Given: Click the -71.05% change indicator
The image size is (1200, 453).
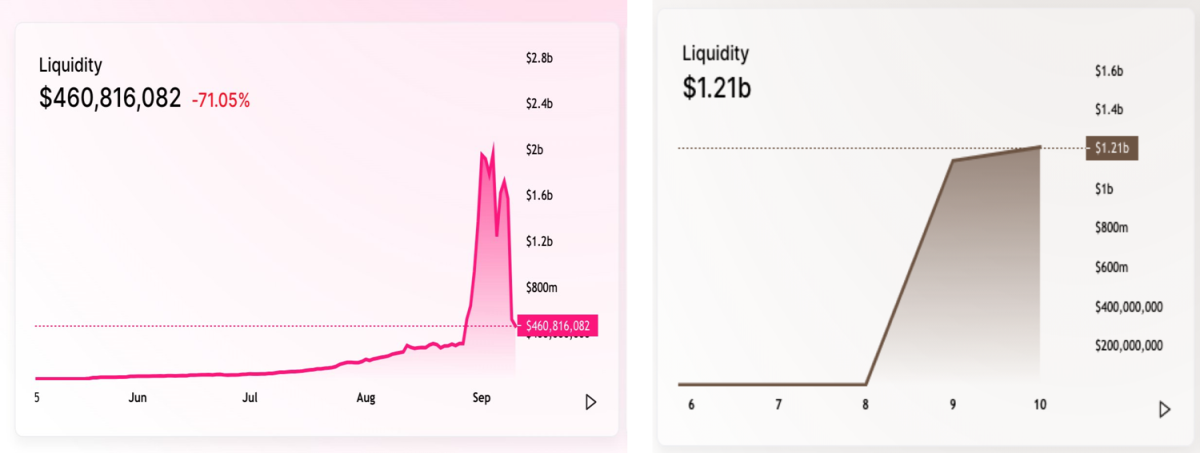Looking at the screenshot, I should click(x=221, y=100).
